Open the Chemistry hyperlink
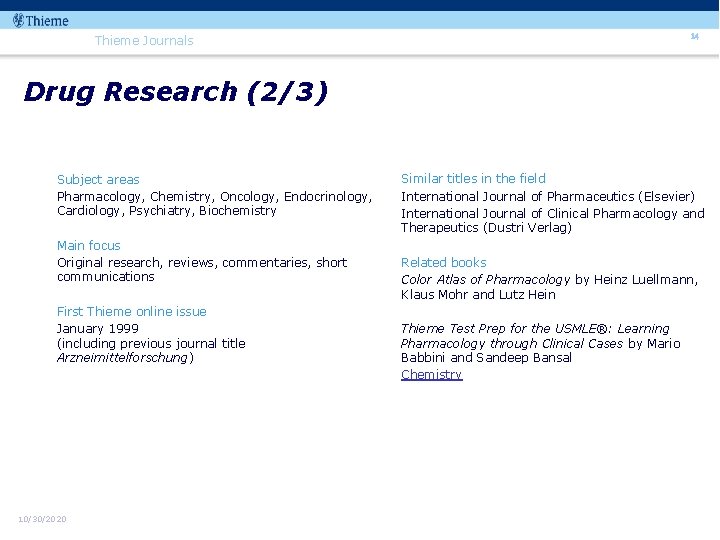 tap(432, 375)
